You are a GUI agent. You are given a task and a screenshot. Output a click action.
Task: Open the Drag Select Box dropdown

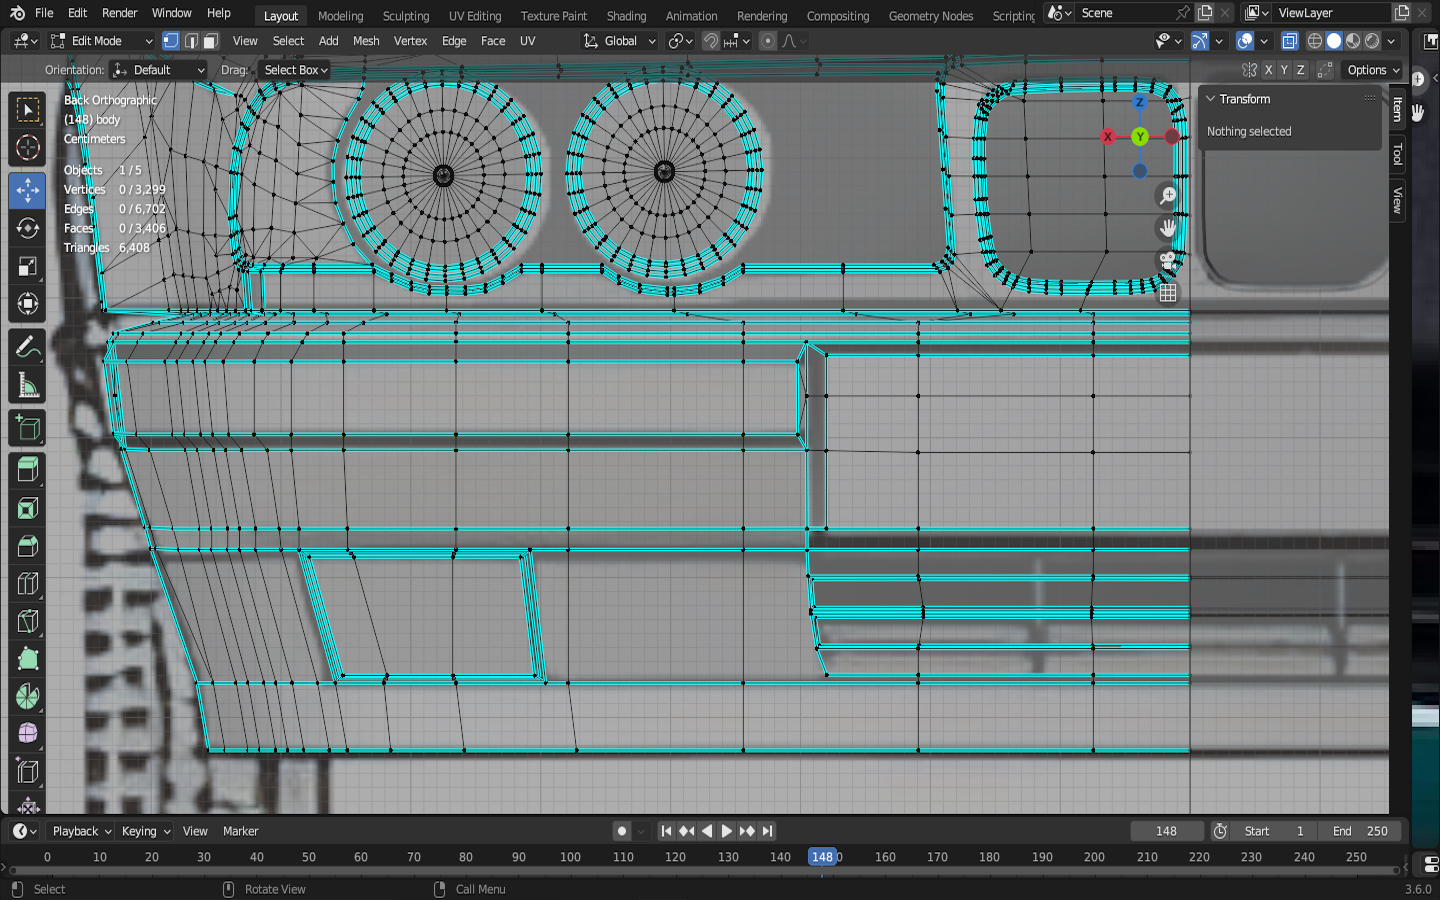295,70
